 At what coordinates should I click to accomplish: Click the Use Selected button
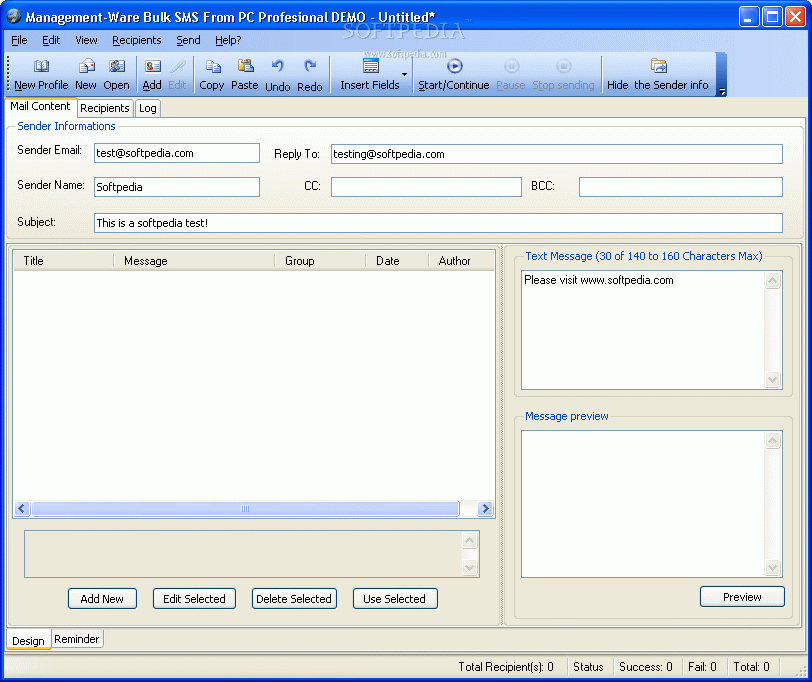tap(395, 599)
